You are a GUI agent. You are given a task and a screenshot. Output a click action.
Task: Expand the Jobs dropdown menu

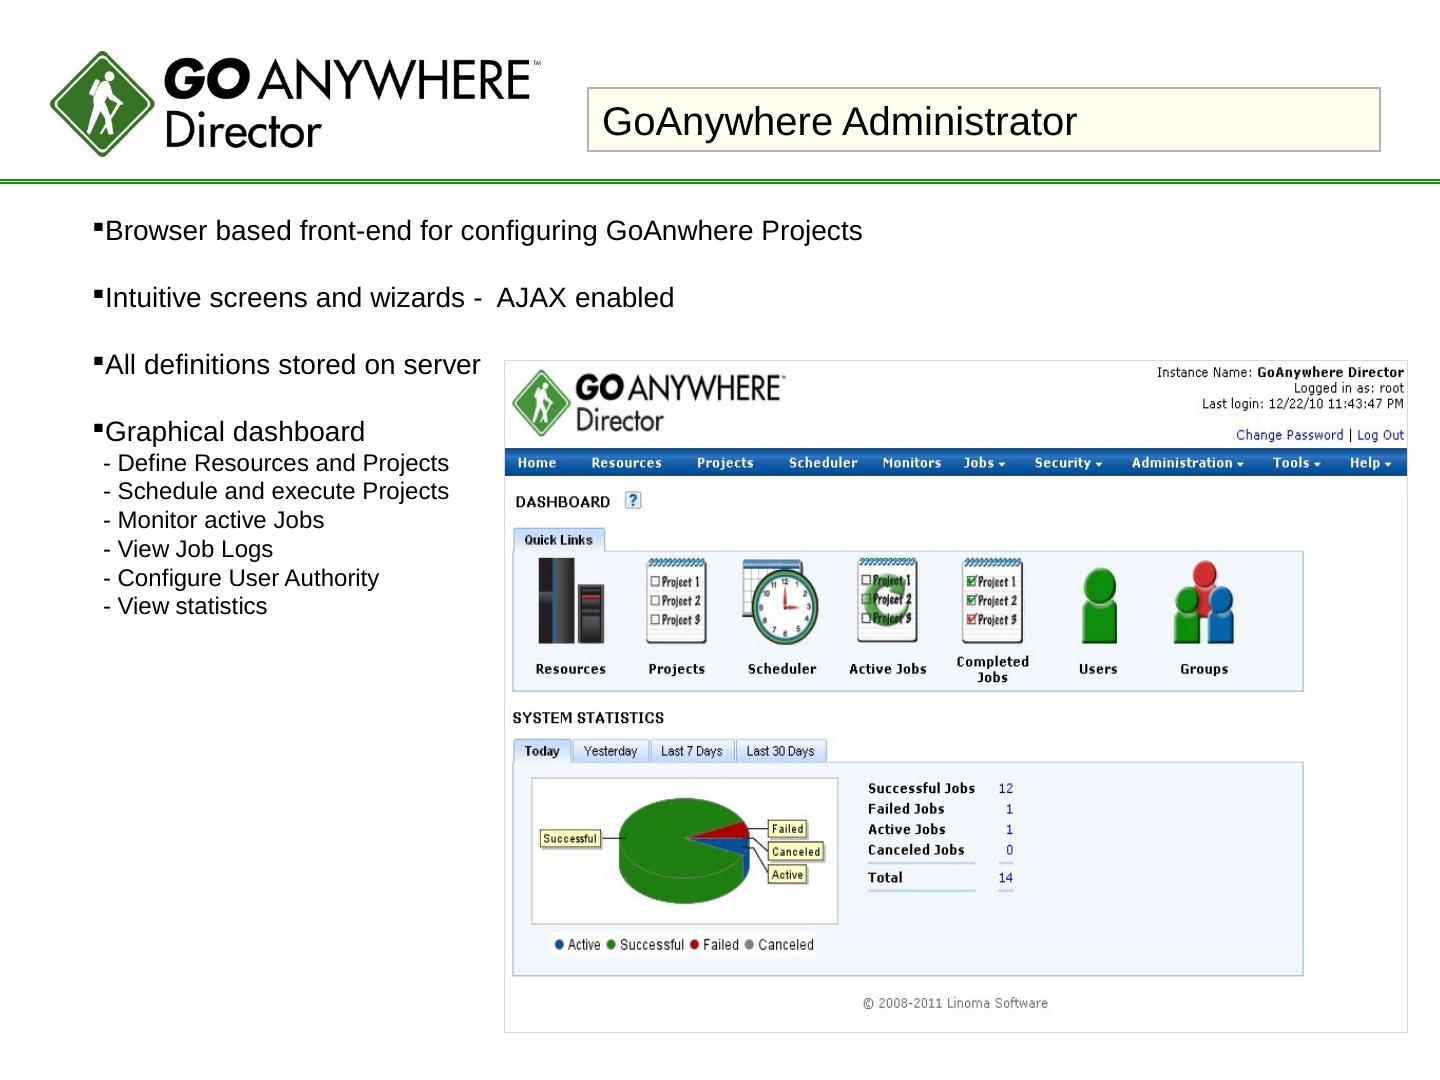[x=984, y=463]
